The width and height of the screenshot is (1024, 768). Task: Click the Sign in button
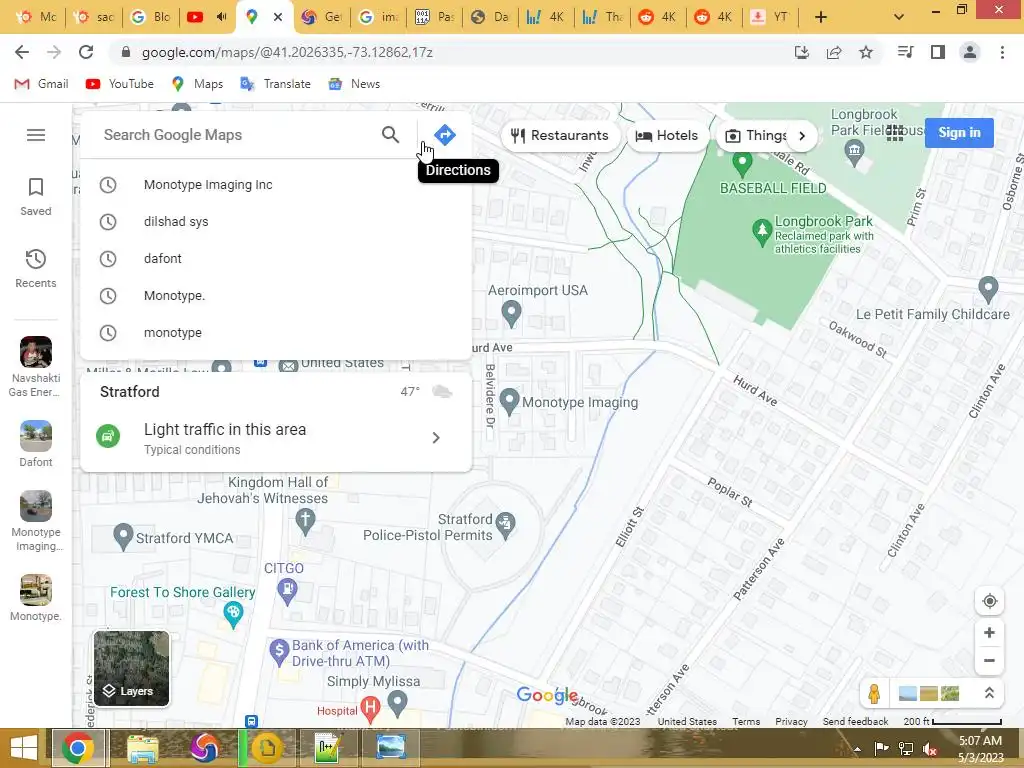click(959, 133)
